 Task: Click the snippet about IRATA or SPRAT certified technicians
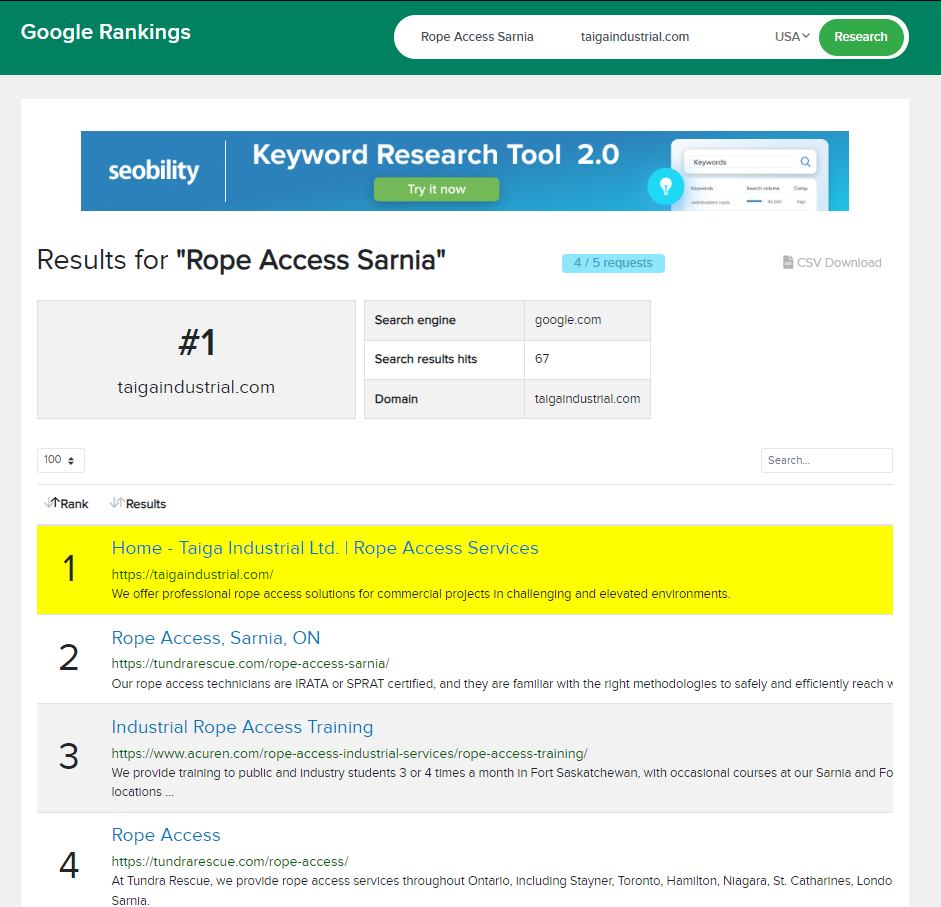pyautogui.click(x=502, y=684)
